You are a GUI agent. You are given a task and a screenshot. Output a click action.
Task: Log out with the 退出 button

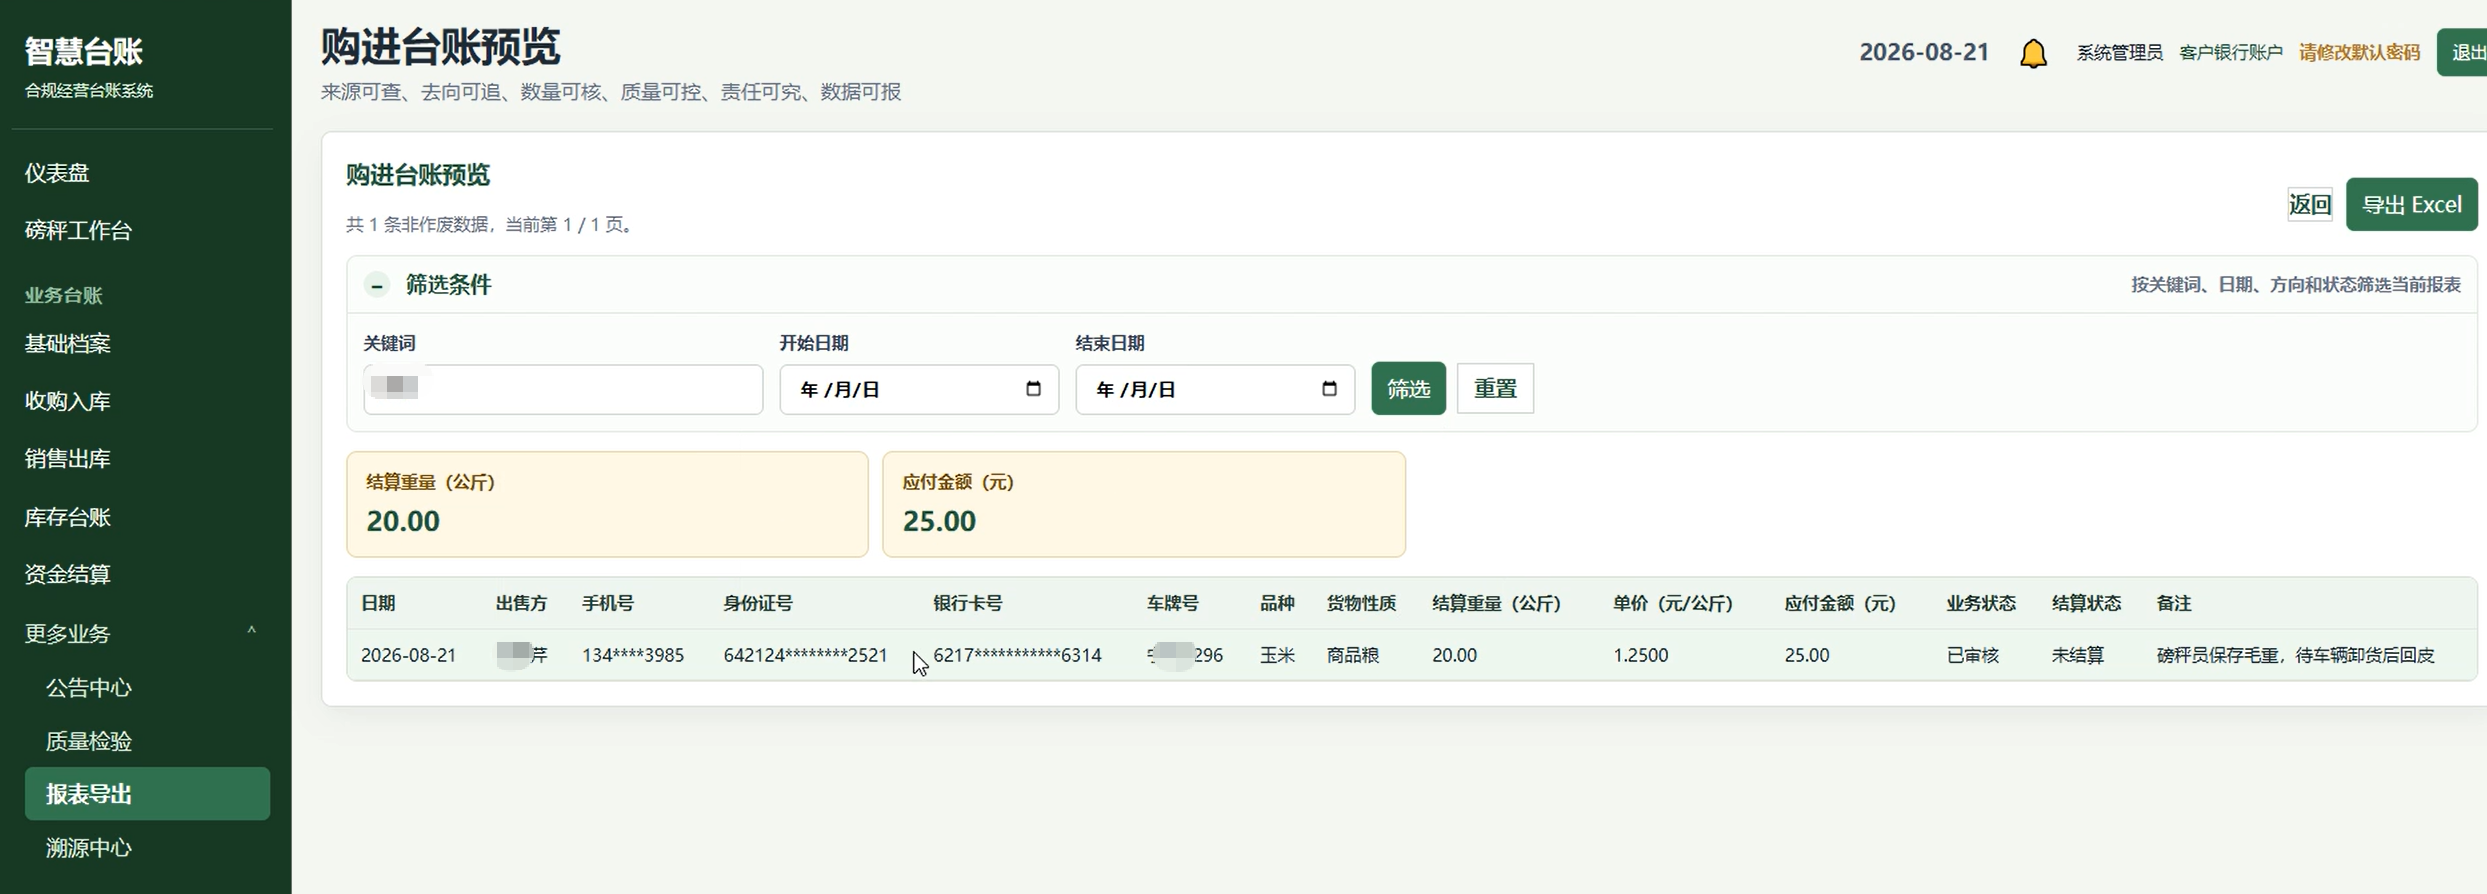2463,52
